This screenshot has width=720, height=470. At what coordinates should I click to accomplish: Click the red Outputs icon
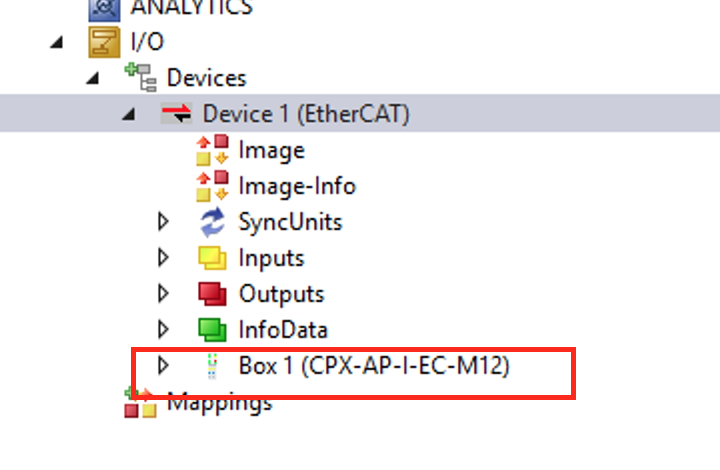click(212, 294)
